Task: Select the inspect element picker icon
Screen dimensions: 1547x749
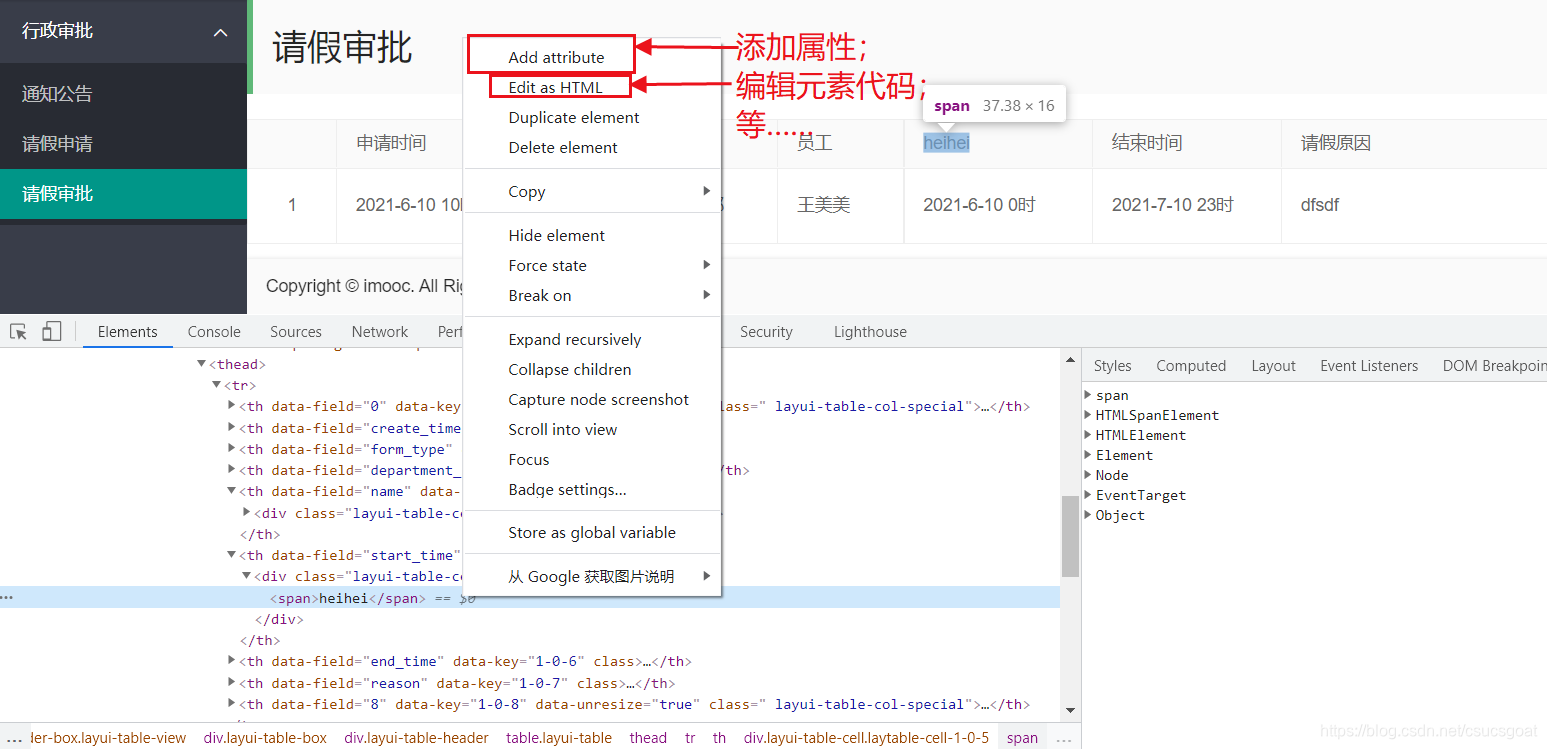Action: [x=19, y=332]
